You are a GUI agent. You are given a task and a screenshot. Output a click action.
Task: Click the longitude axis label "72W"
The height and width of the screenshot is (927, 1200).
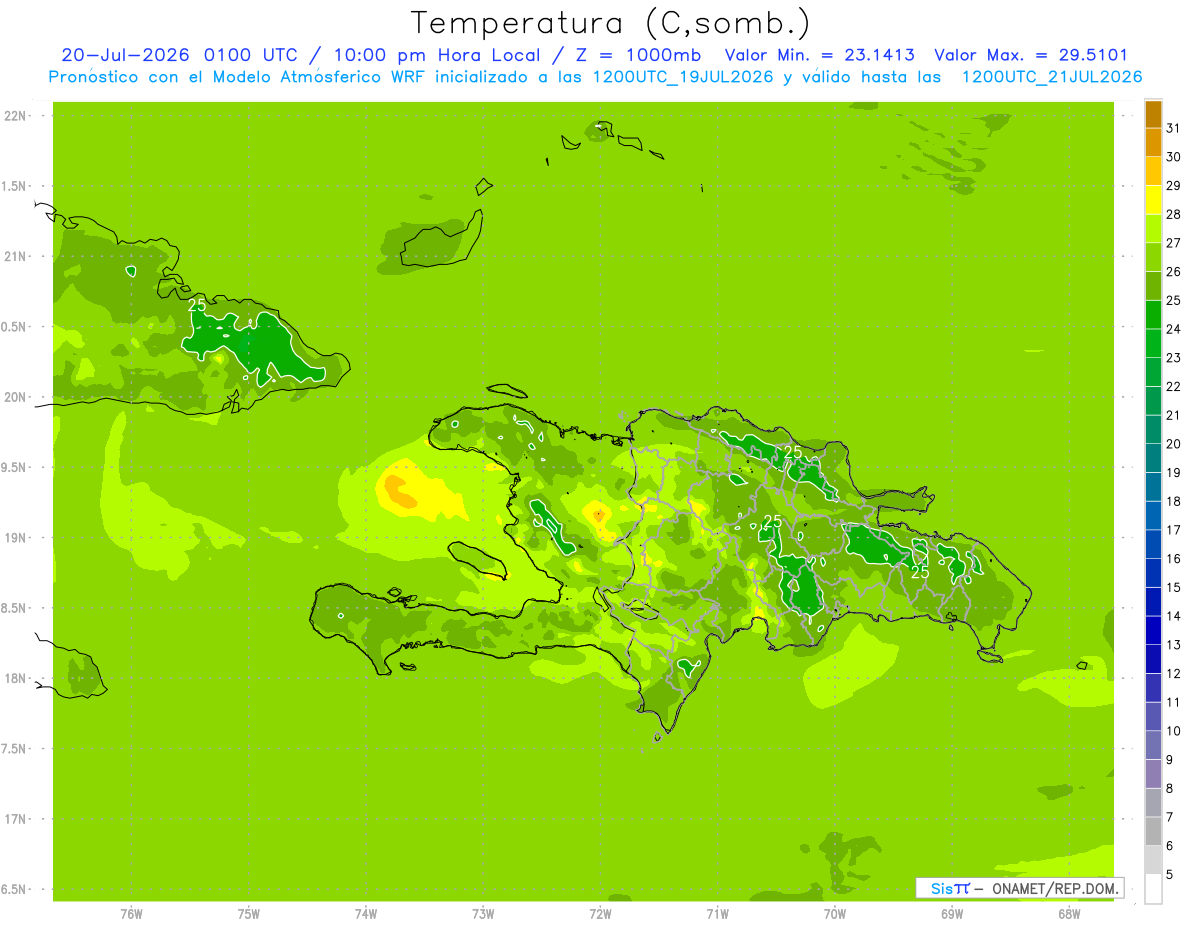pos(600,913)
